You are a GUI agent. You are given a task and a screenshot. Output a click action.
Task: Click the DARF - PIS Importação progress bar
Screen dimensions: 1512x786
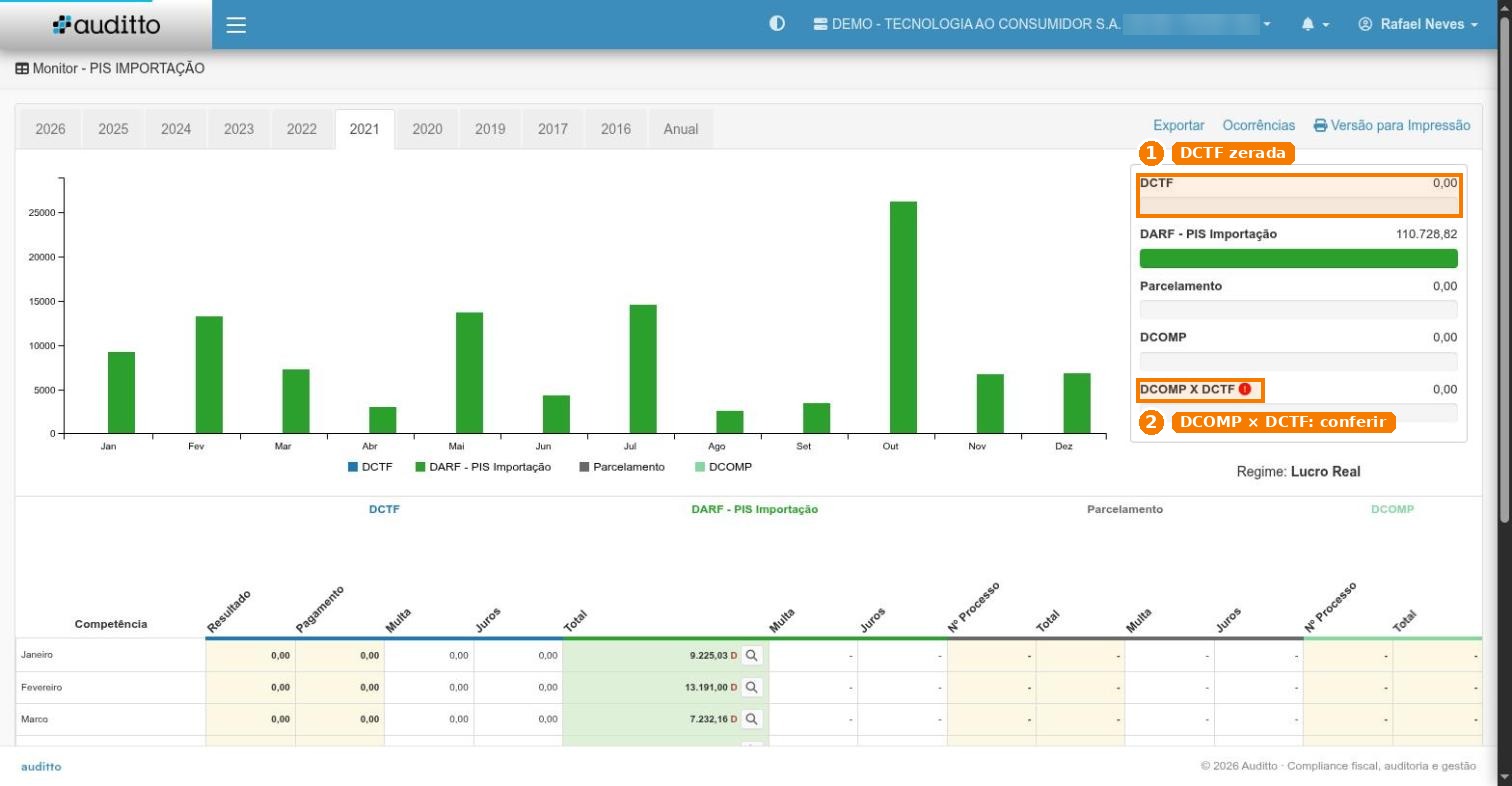point(1299,258)
